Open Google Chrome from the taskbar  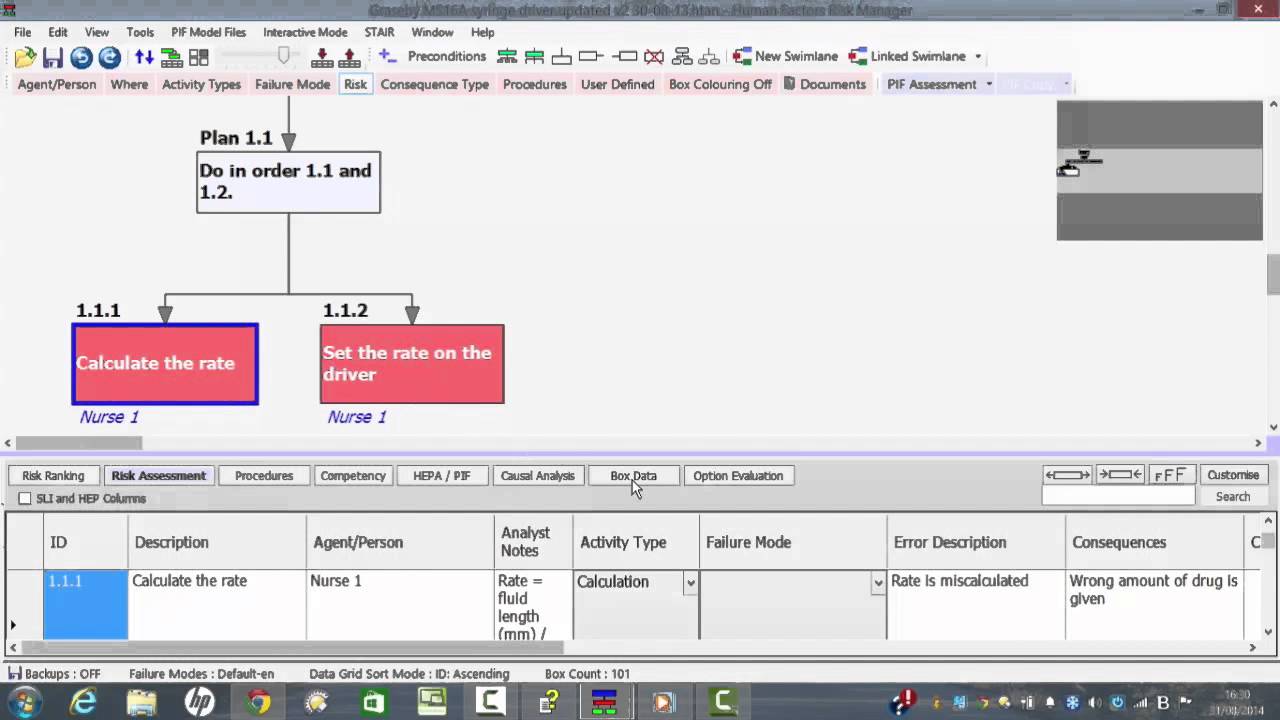coord(259,703)
